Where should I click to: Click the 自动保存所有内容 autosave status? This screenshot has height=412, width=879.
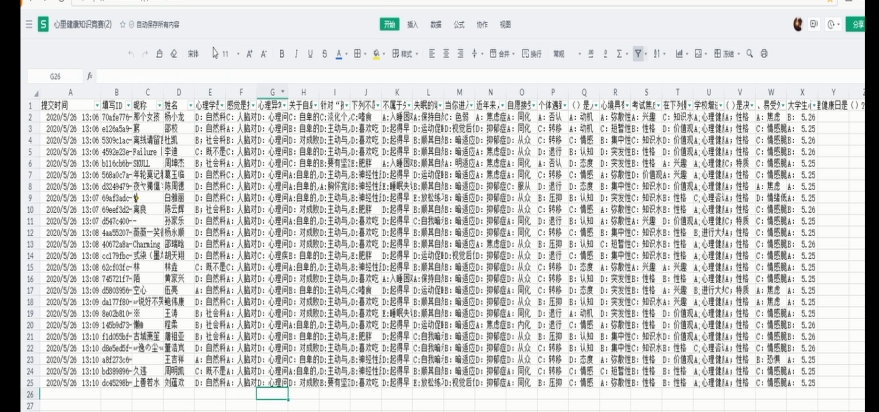point(154,25)
